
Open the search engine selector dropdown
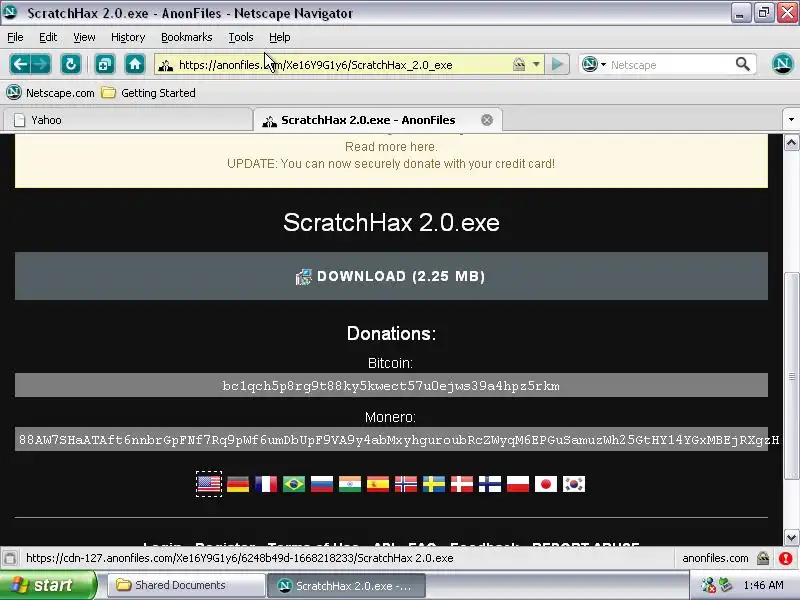click(594, 64)
